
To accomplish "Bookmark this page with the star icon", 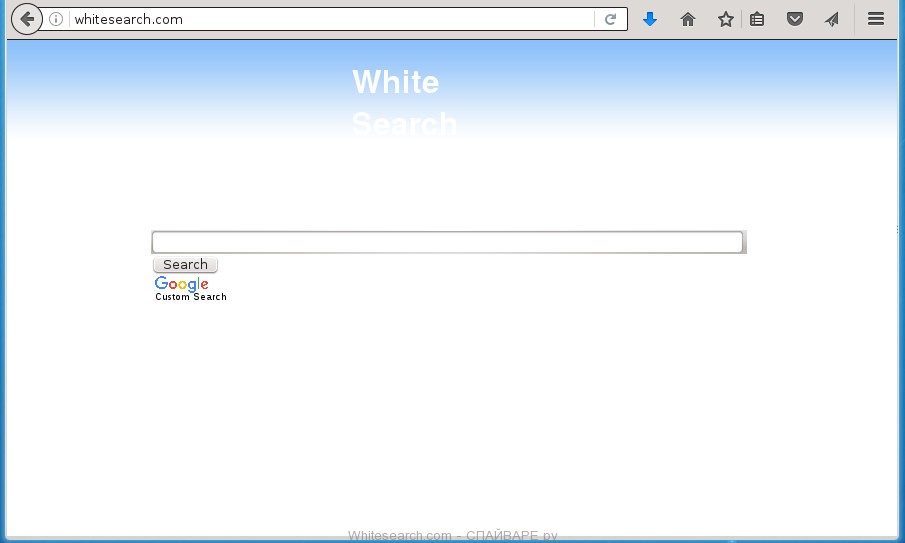I will 726,19.
